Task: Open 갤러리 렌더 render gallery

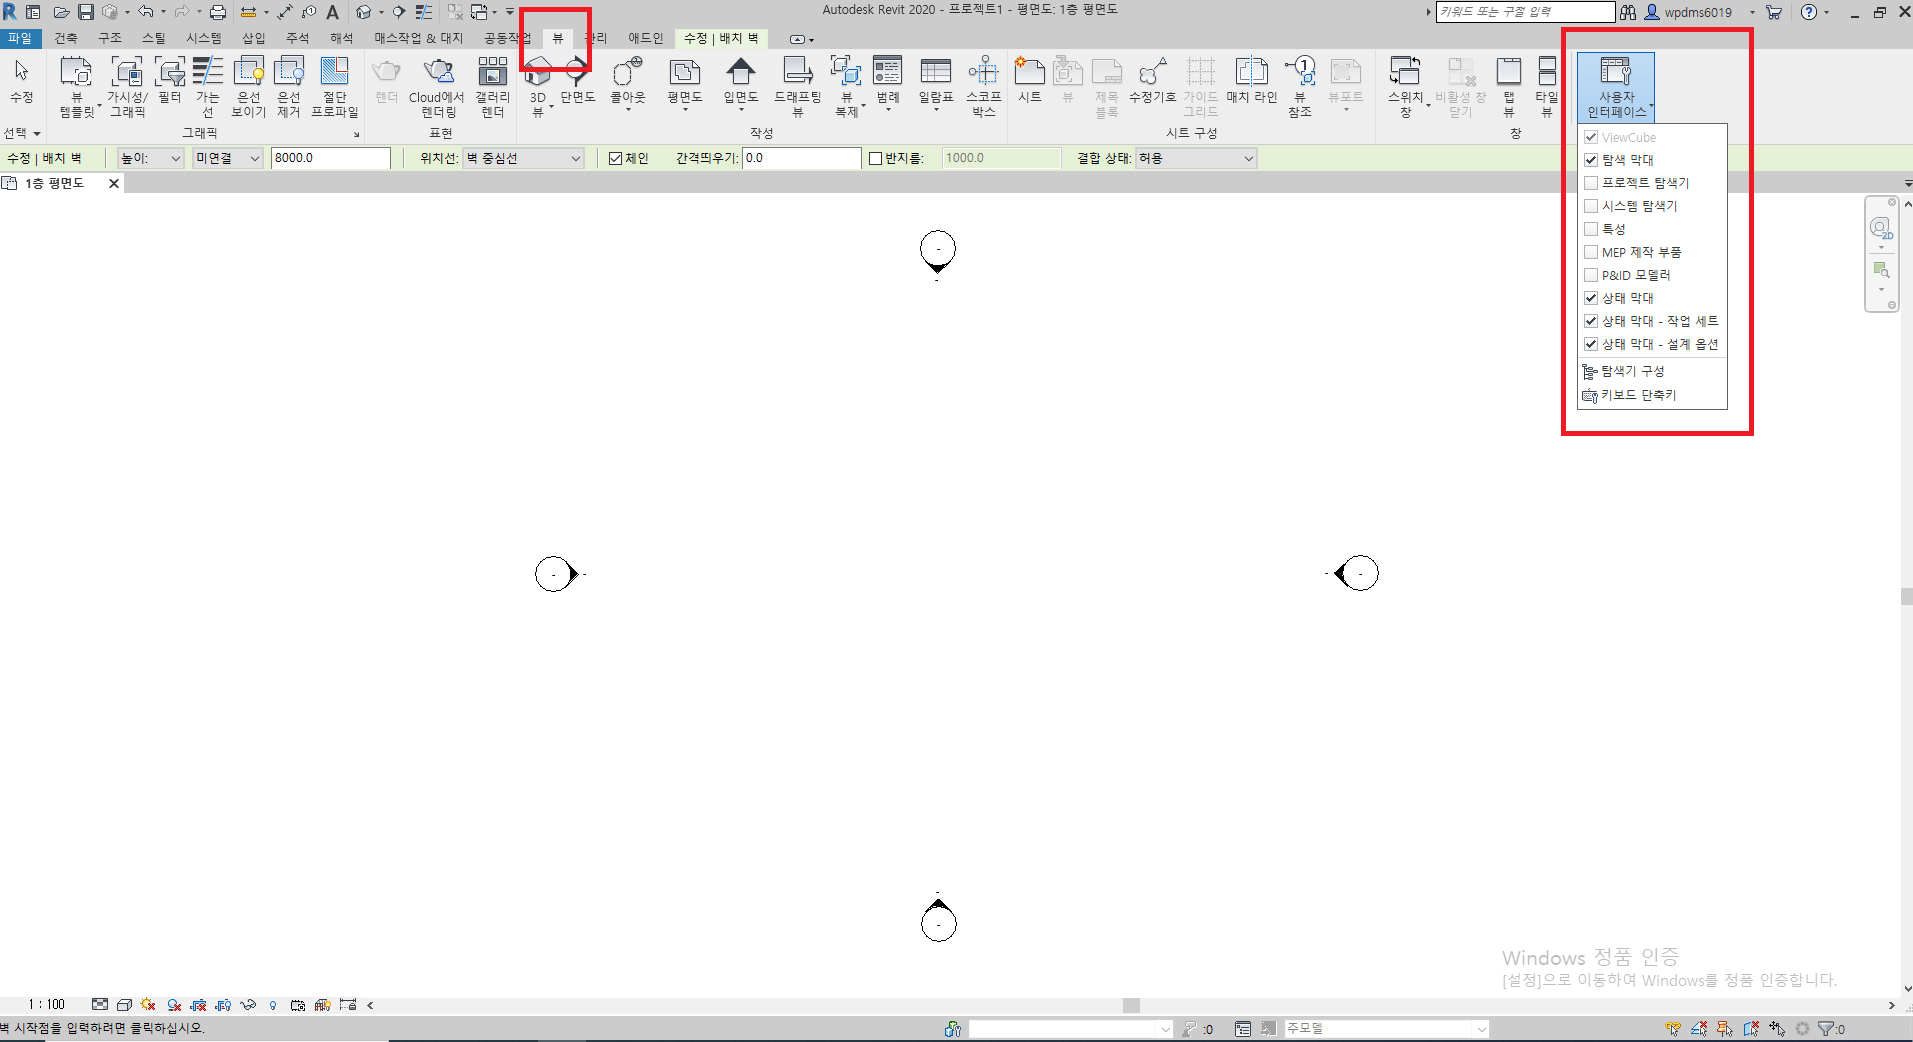Action: (492, 88)
